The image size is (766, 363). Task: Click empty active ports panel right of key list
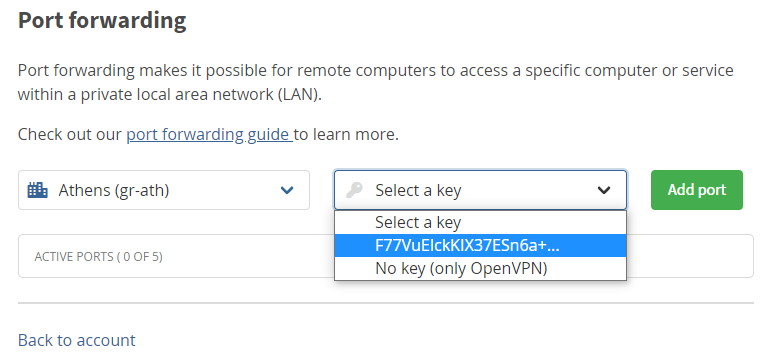click(689, 256)
